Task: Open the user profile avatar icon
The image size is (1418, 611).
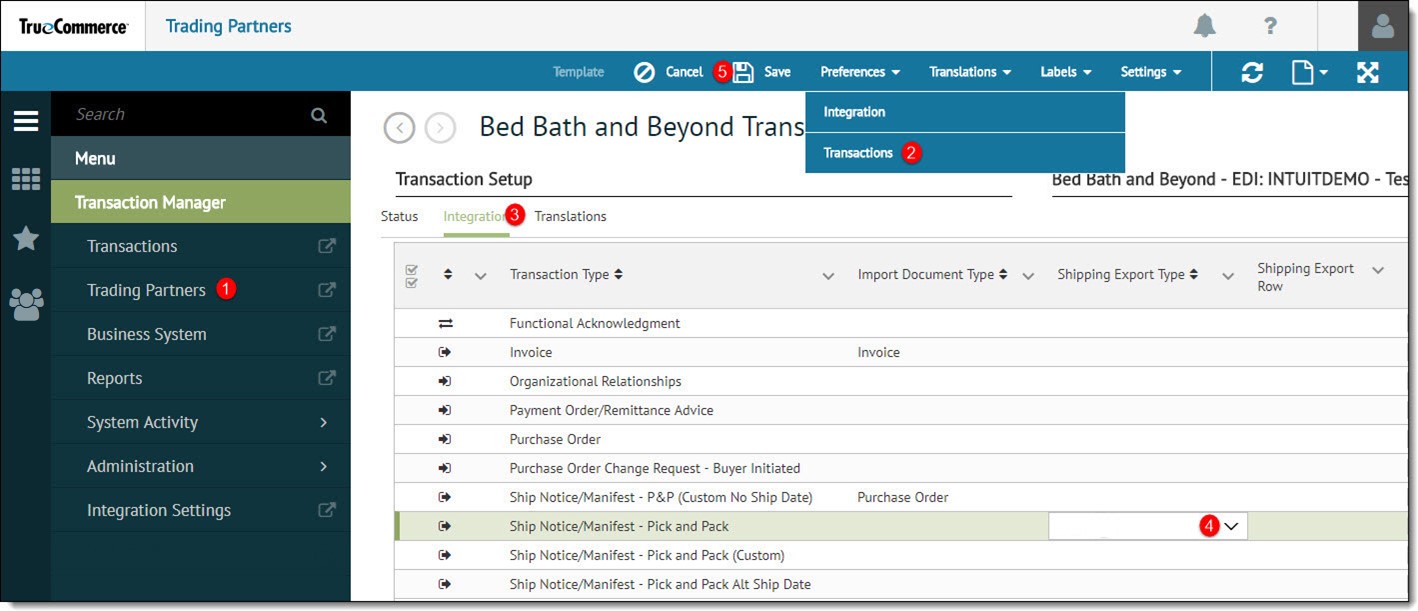Action: tap(1383, 26)
